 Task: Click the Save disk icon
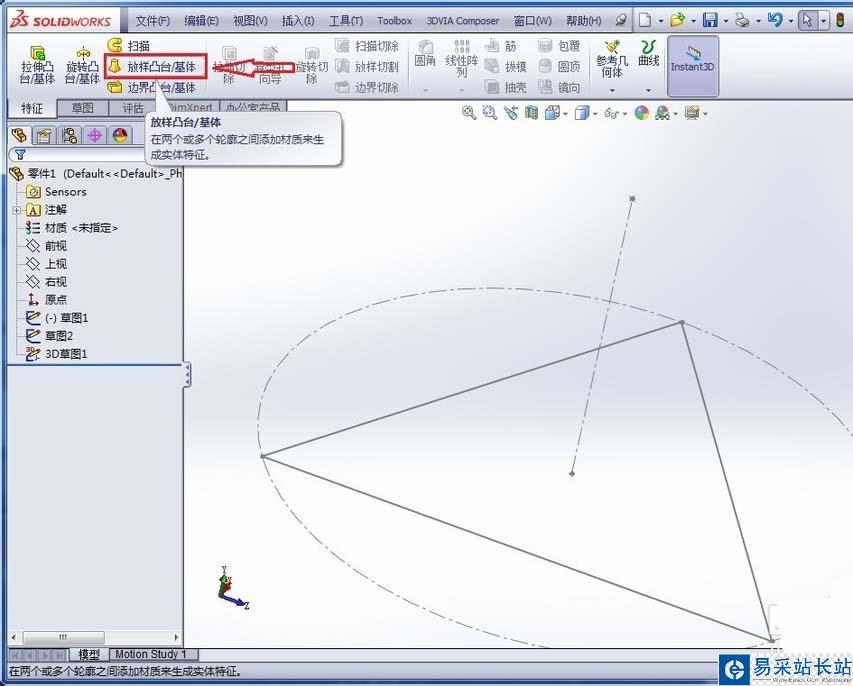710,21
